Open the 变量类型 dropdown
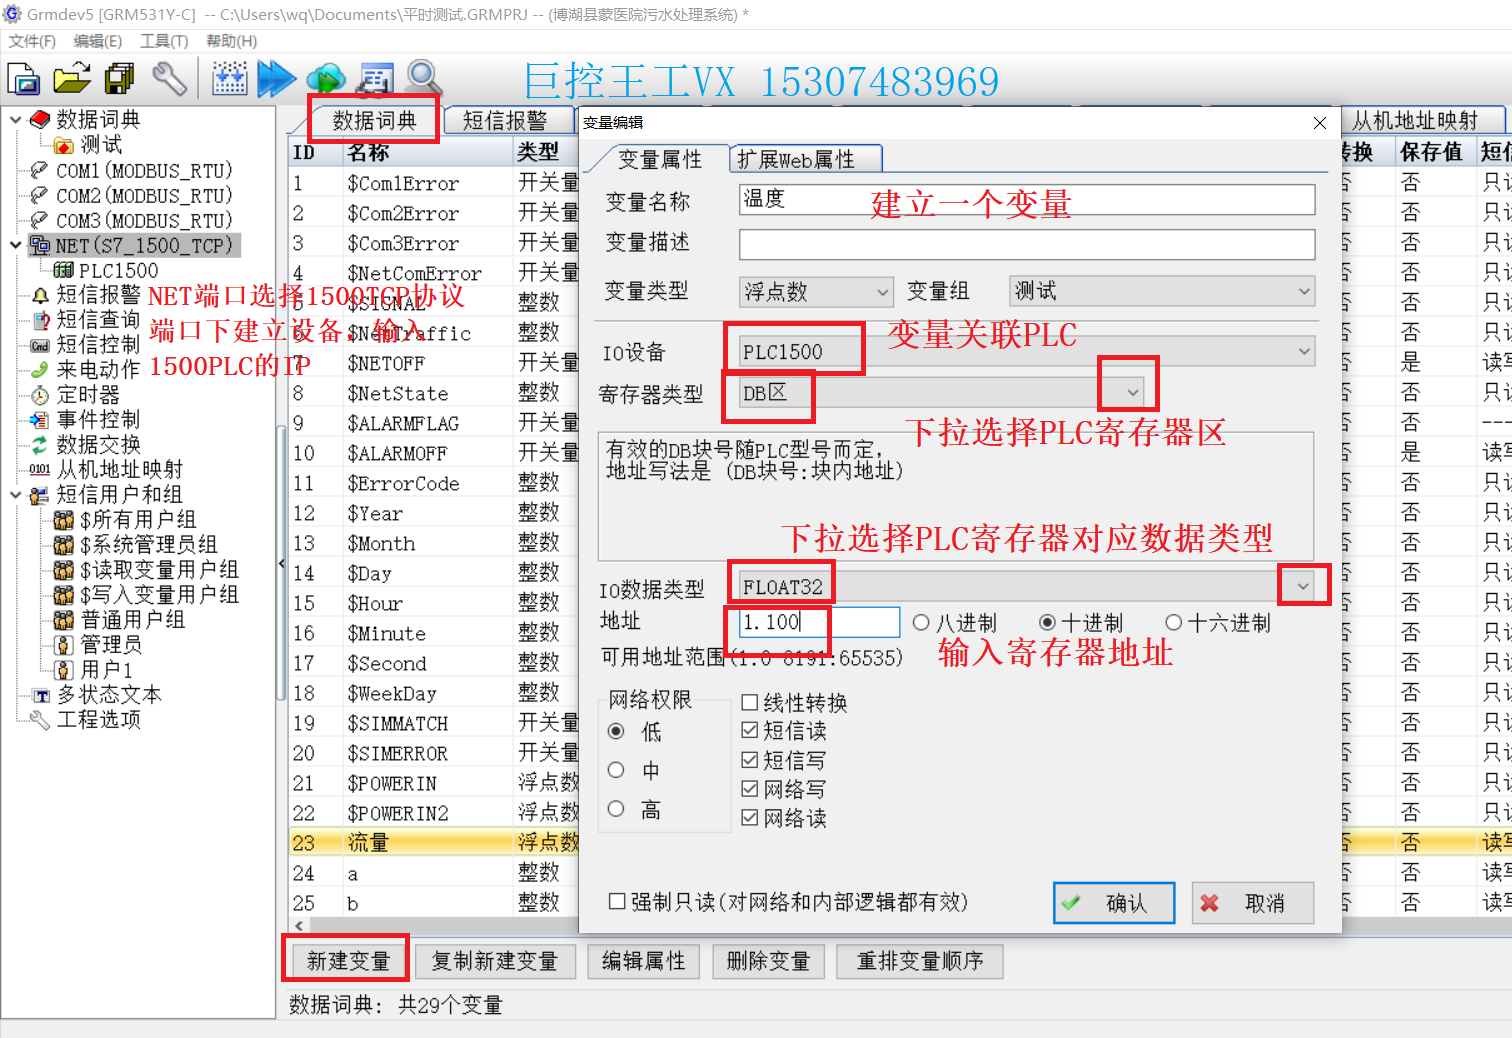This screenshot has height=1038, width=1512. (882, 292)
